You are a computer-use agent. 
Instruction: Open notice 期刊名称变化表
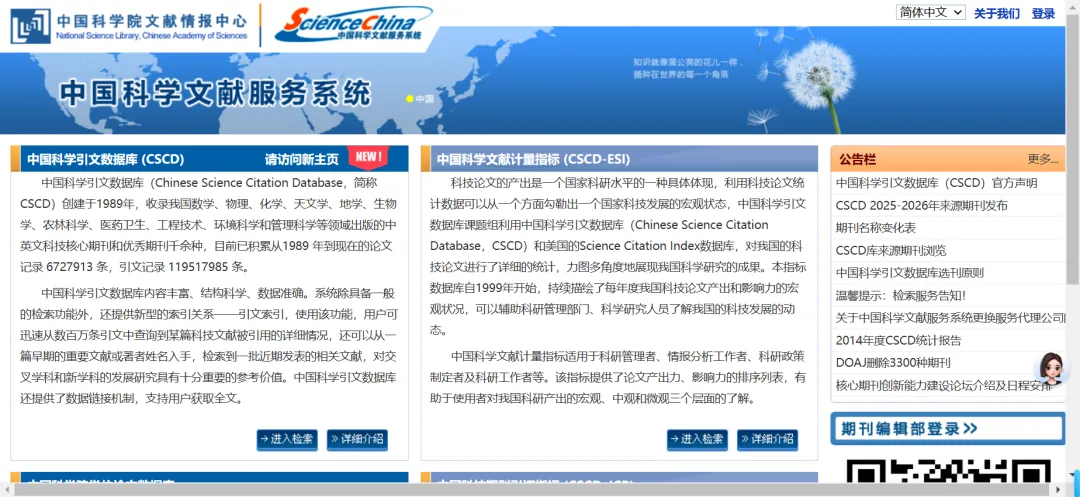coord(876,228)
